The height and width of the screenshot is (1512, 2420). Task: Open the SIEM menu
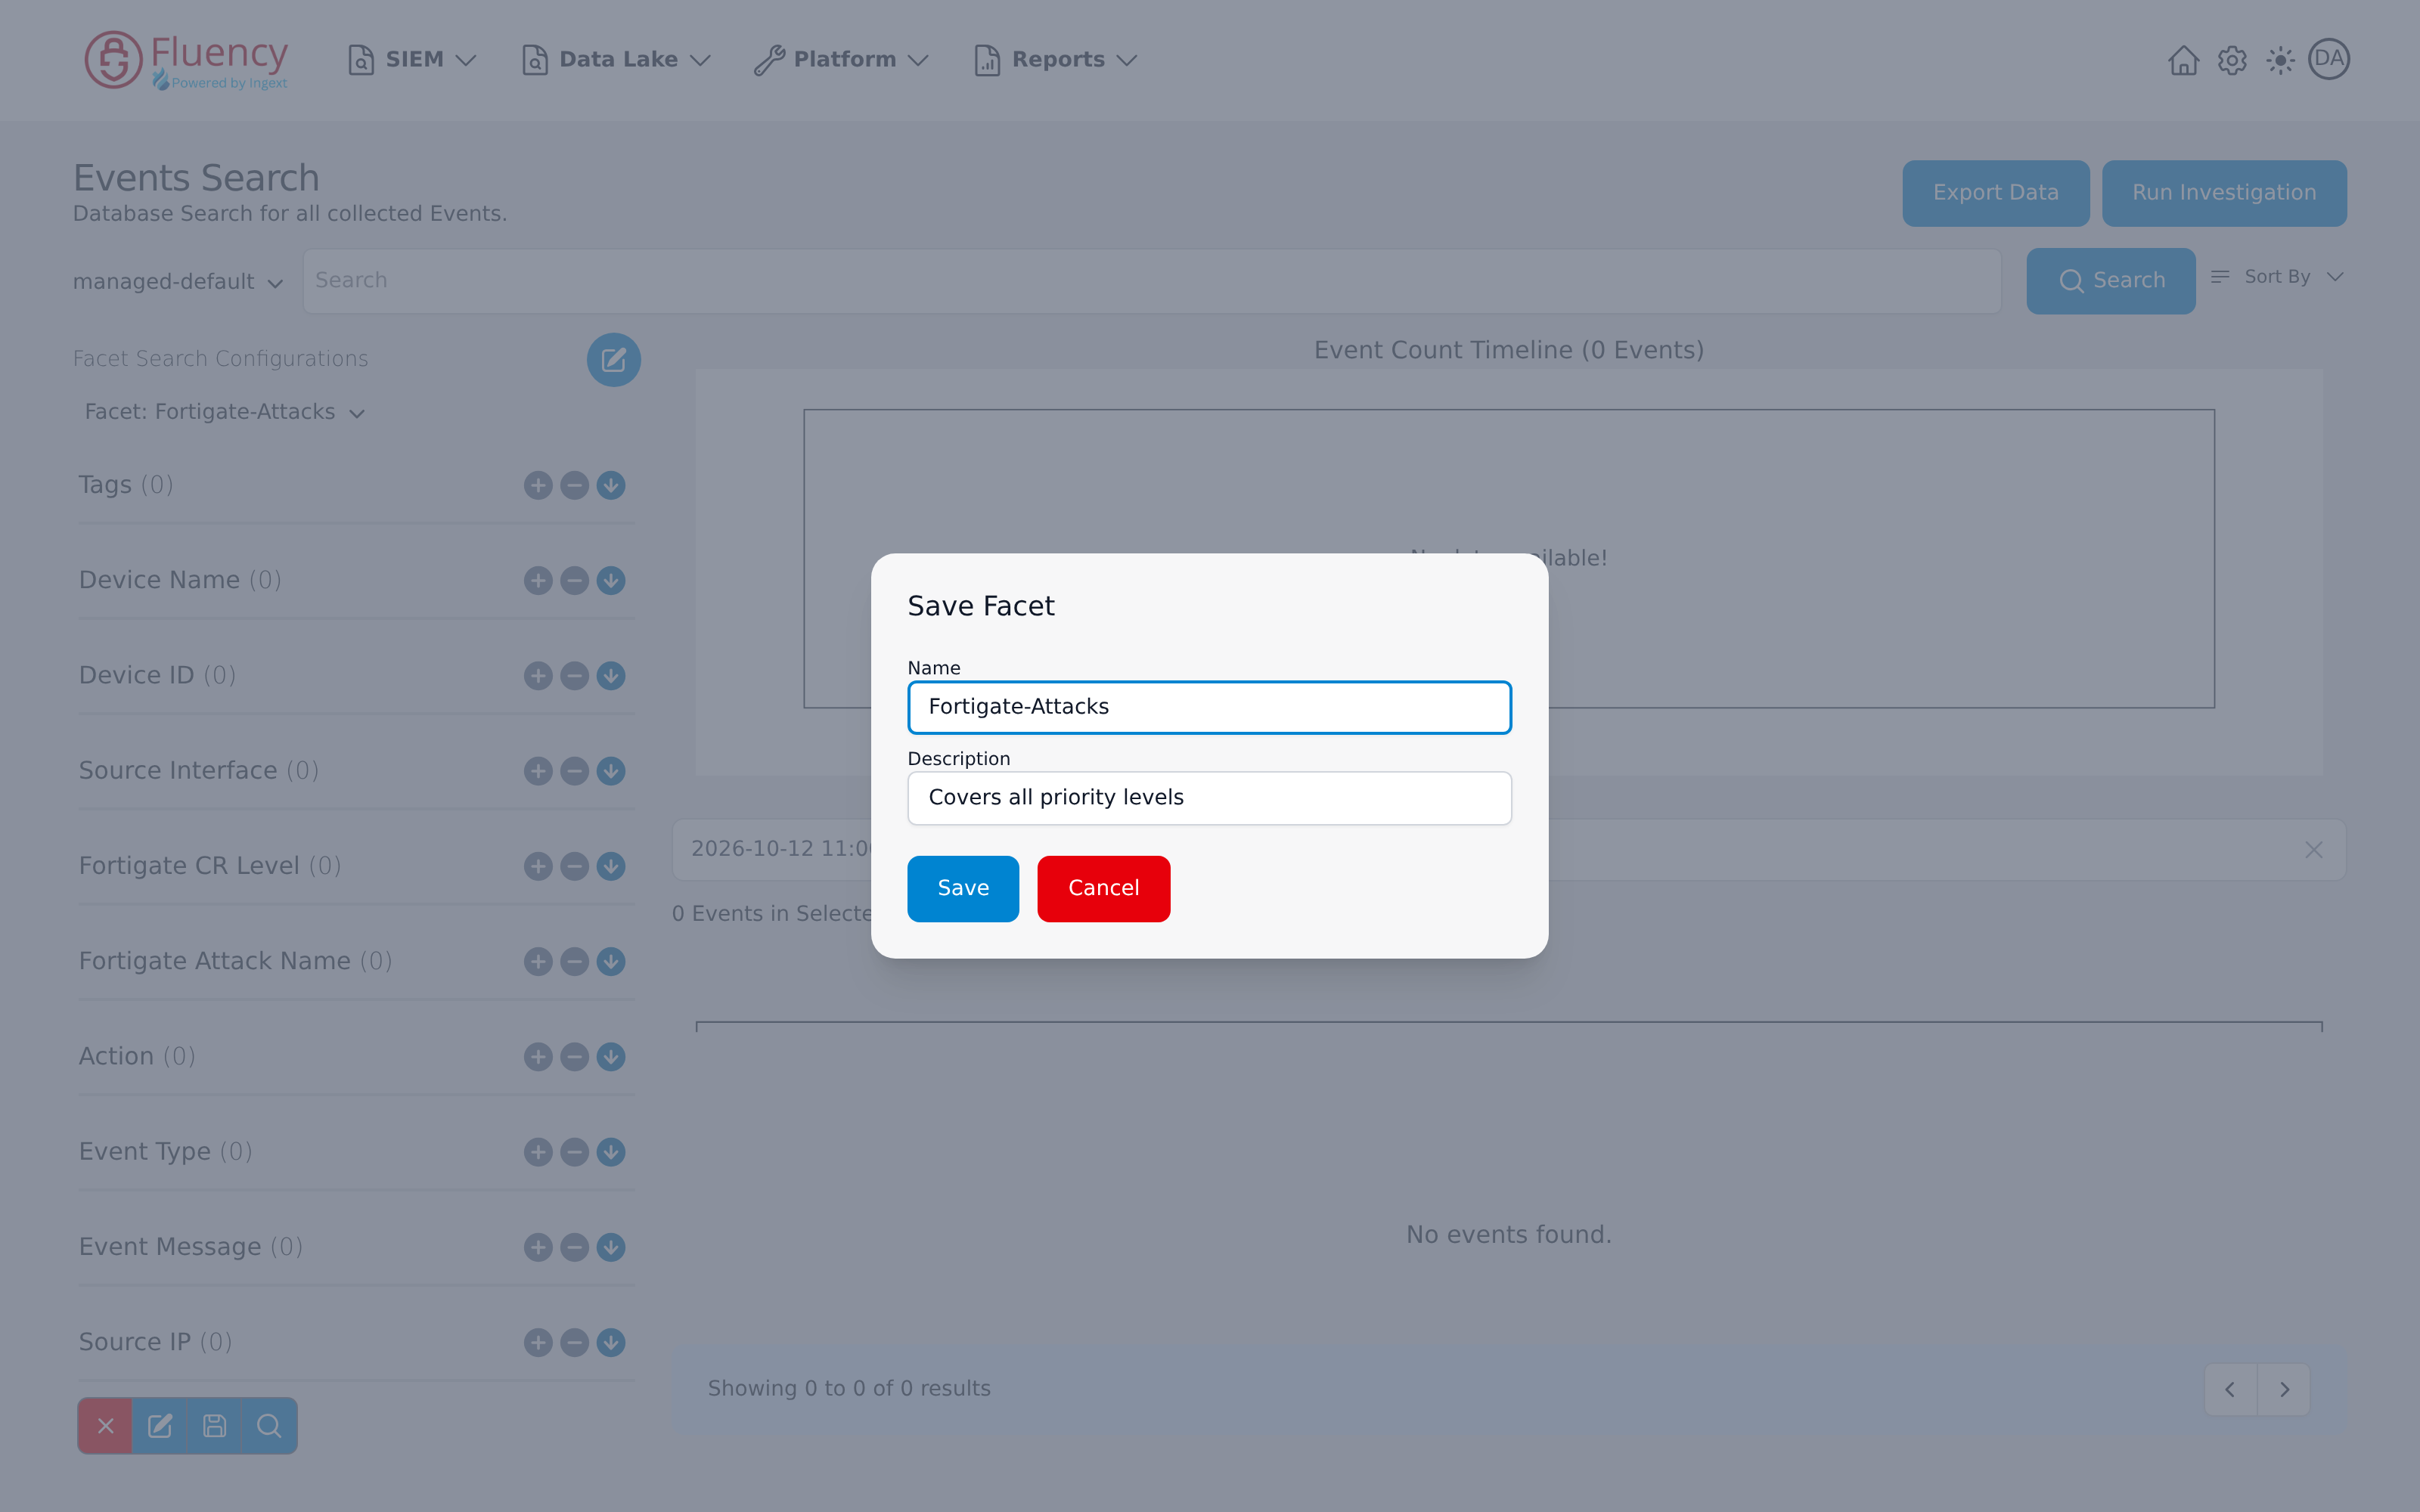pos(412,60)
